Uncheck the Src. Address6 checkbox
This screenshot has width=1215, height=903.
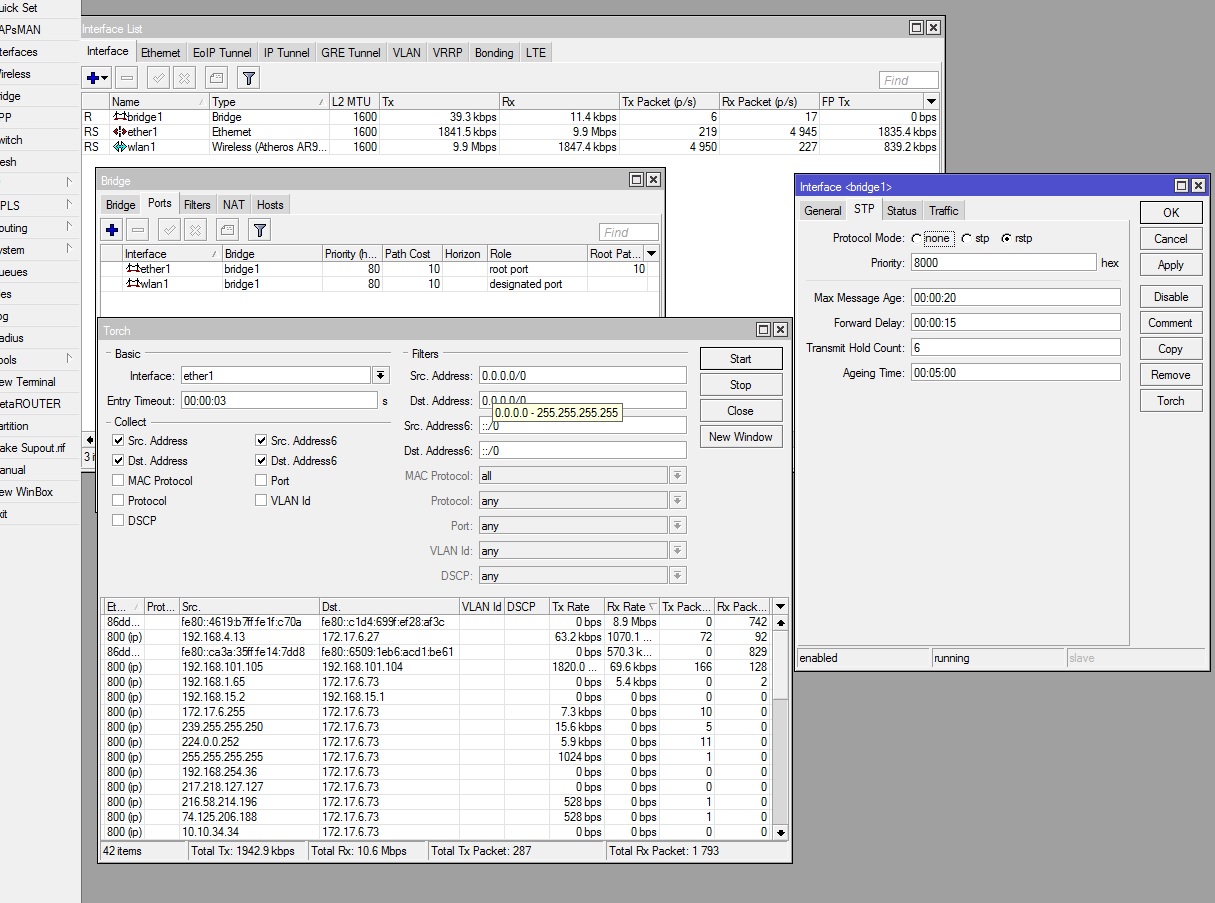click(x=261, y=441)
